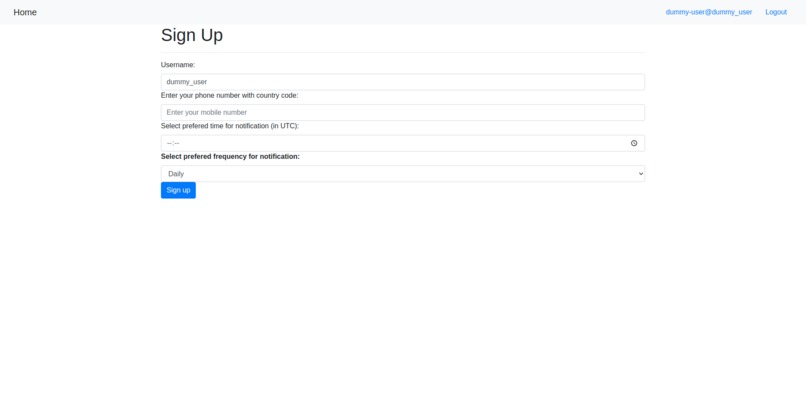Focus the Username input field

tap(402, 82)
